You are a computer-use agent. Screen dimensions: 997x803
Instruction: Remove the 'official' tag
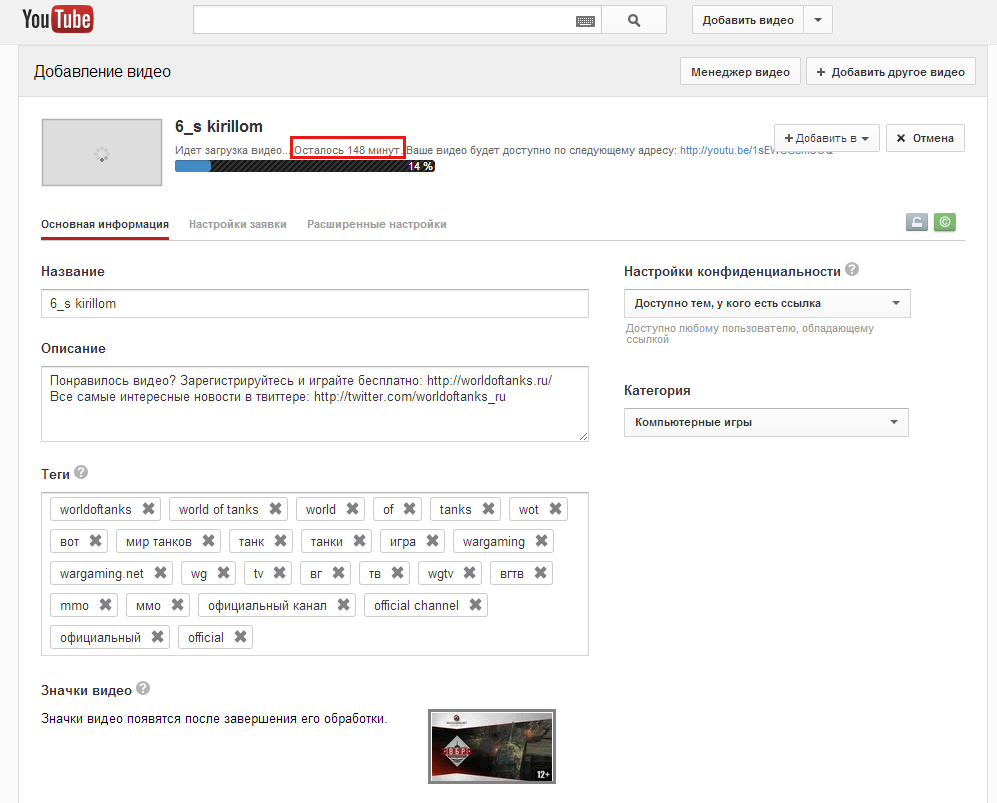pyautogui.click(x=240, y=636)
